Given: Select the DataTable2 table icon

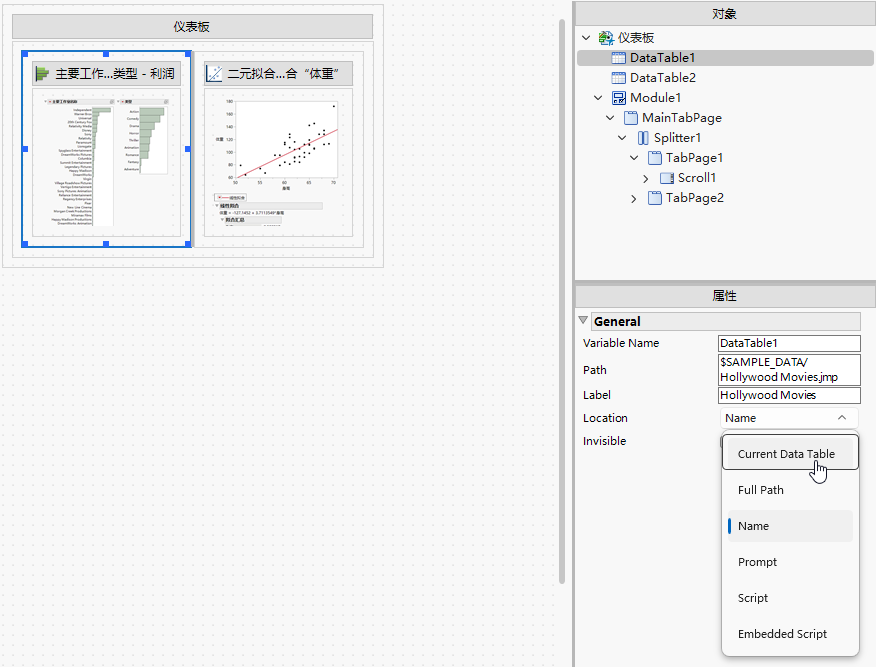Looking at the screenshot, I should (618, 78).
